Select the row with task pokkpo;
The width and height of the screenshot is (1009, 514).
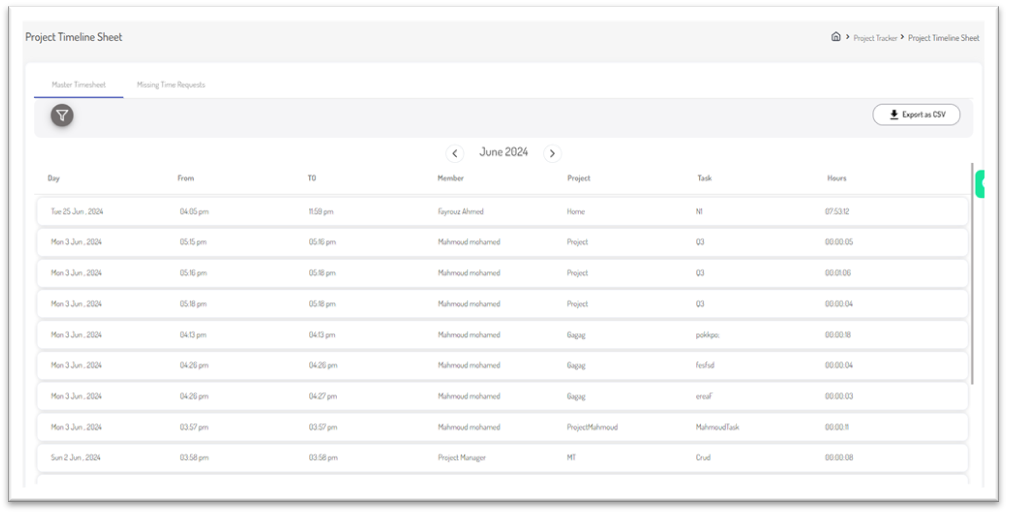500,335
